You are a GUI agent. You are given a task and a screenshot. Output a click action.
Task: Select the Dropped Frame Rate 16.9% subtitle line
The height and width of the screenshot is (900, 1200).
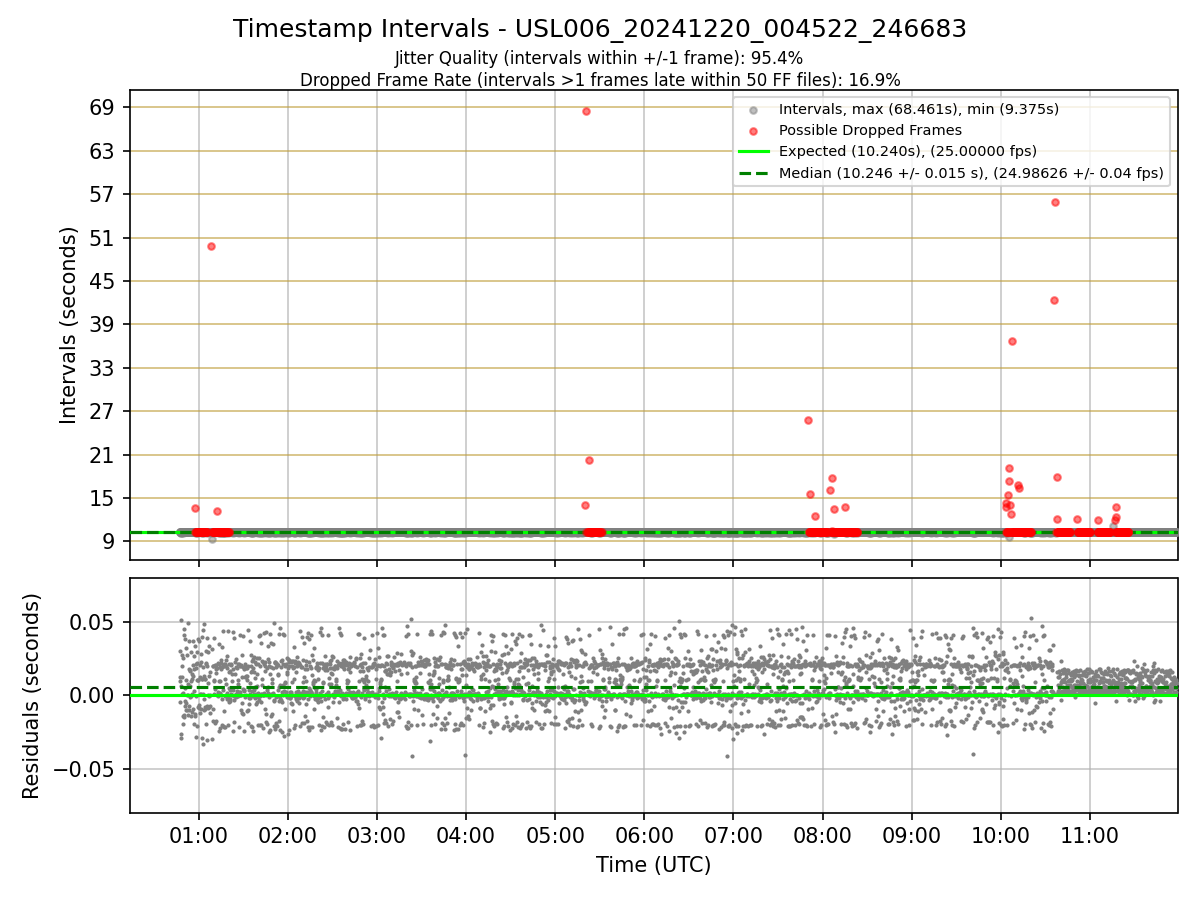[x=600, y=79]
